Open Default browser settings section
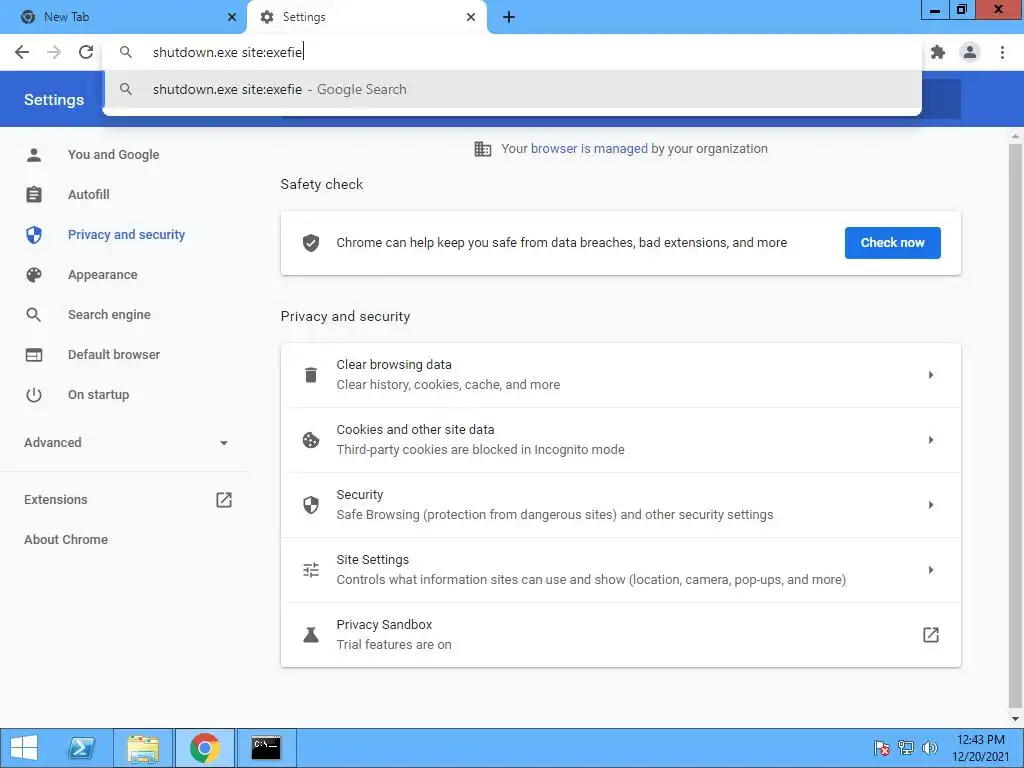The width and height of the screenshot is (1024, 768). click(114, 355)
